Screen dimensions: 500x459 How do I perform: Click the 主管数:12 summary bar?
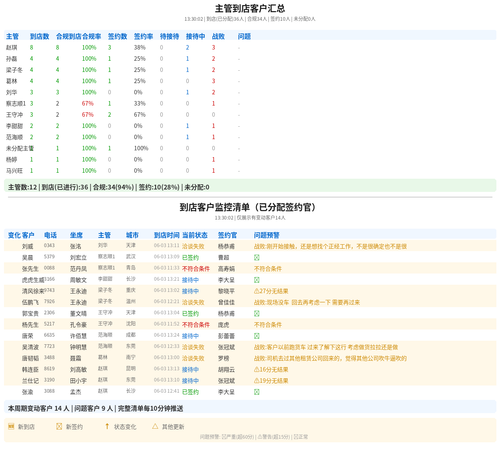250,187
